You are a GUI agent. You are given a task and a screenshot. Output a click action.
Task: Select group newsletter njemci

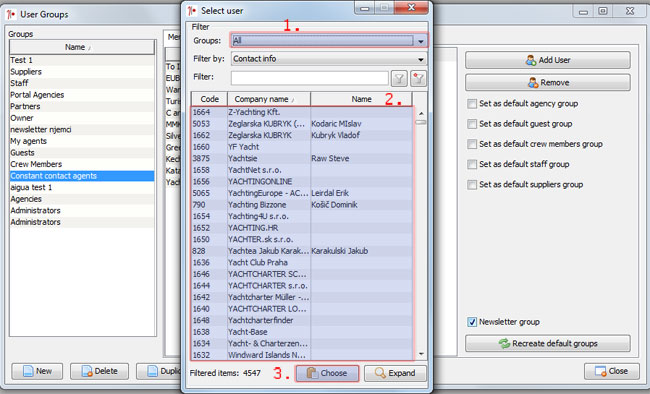click(x=82, y=130)
